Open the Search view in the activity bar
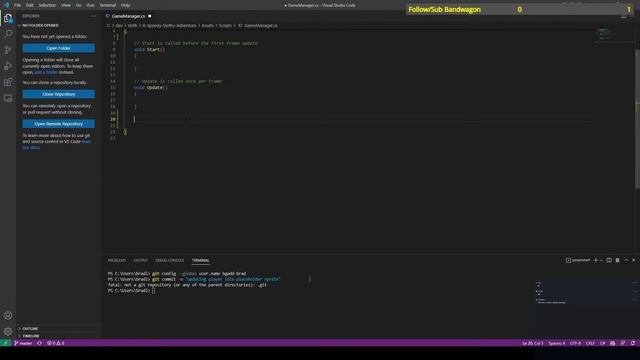Screen dimensions: 640x360 [x=8, y=34]
